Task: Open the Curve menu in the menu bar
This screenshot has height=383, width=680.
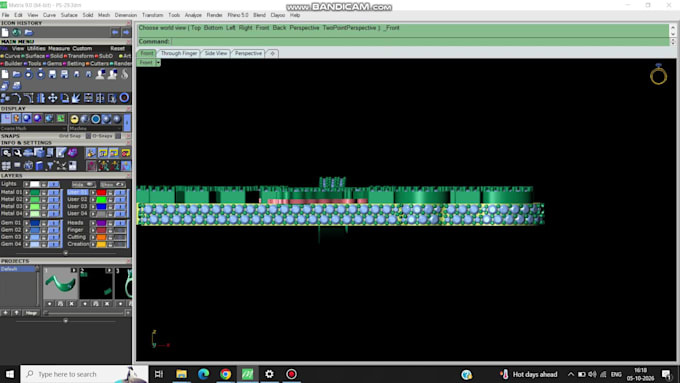Action: point(49,15)
